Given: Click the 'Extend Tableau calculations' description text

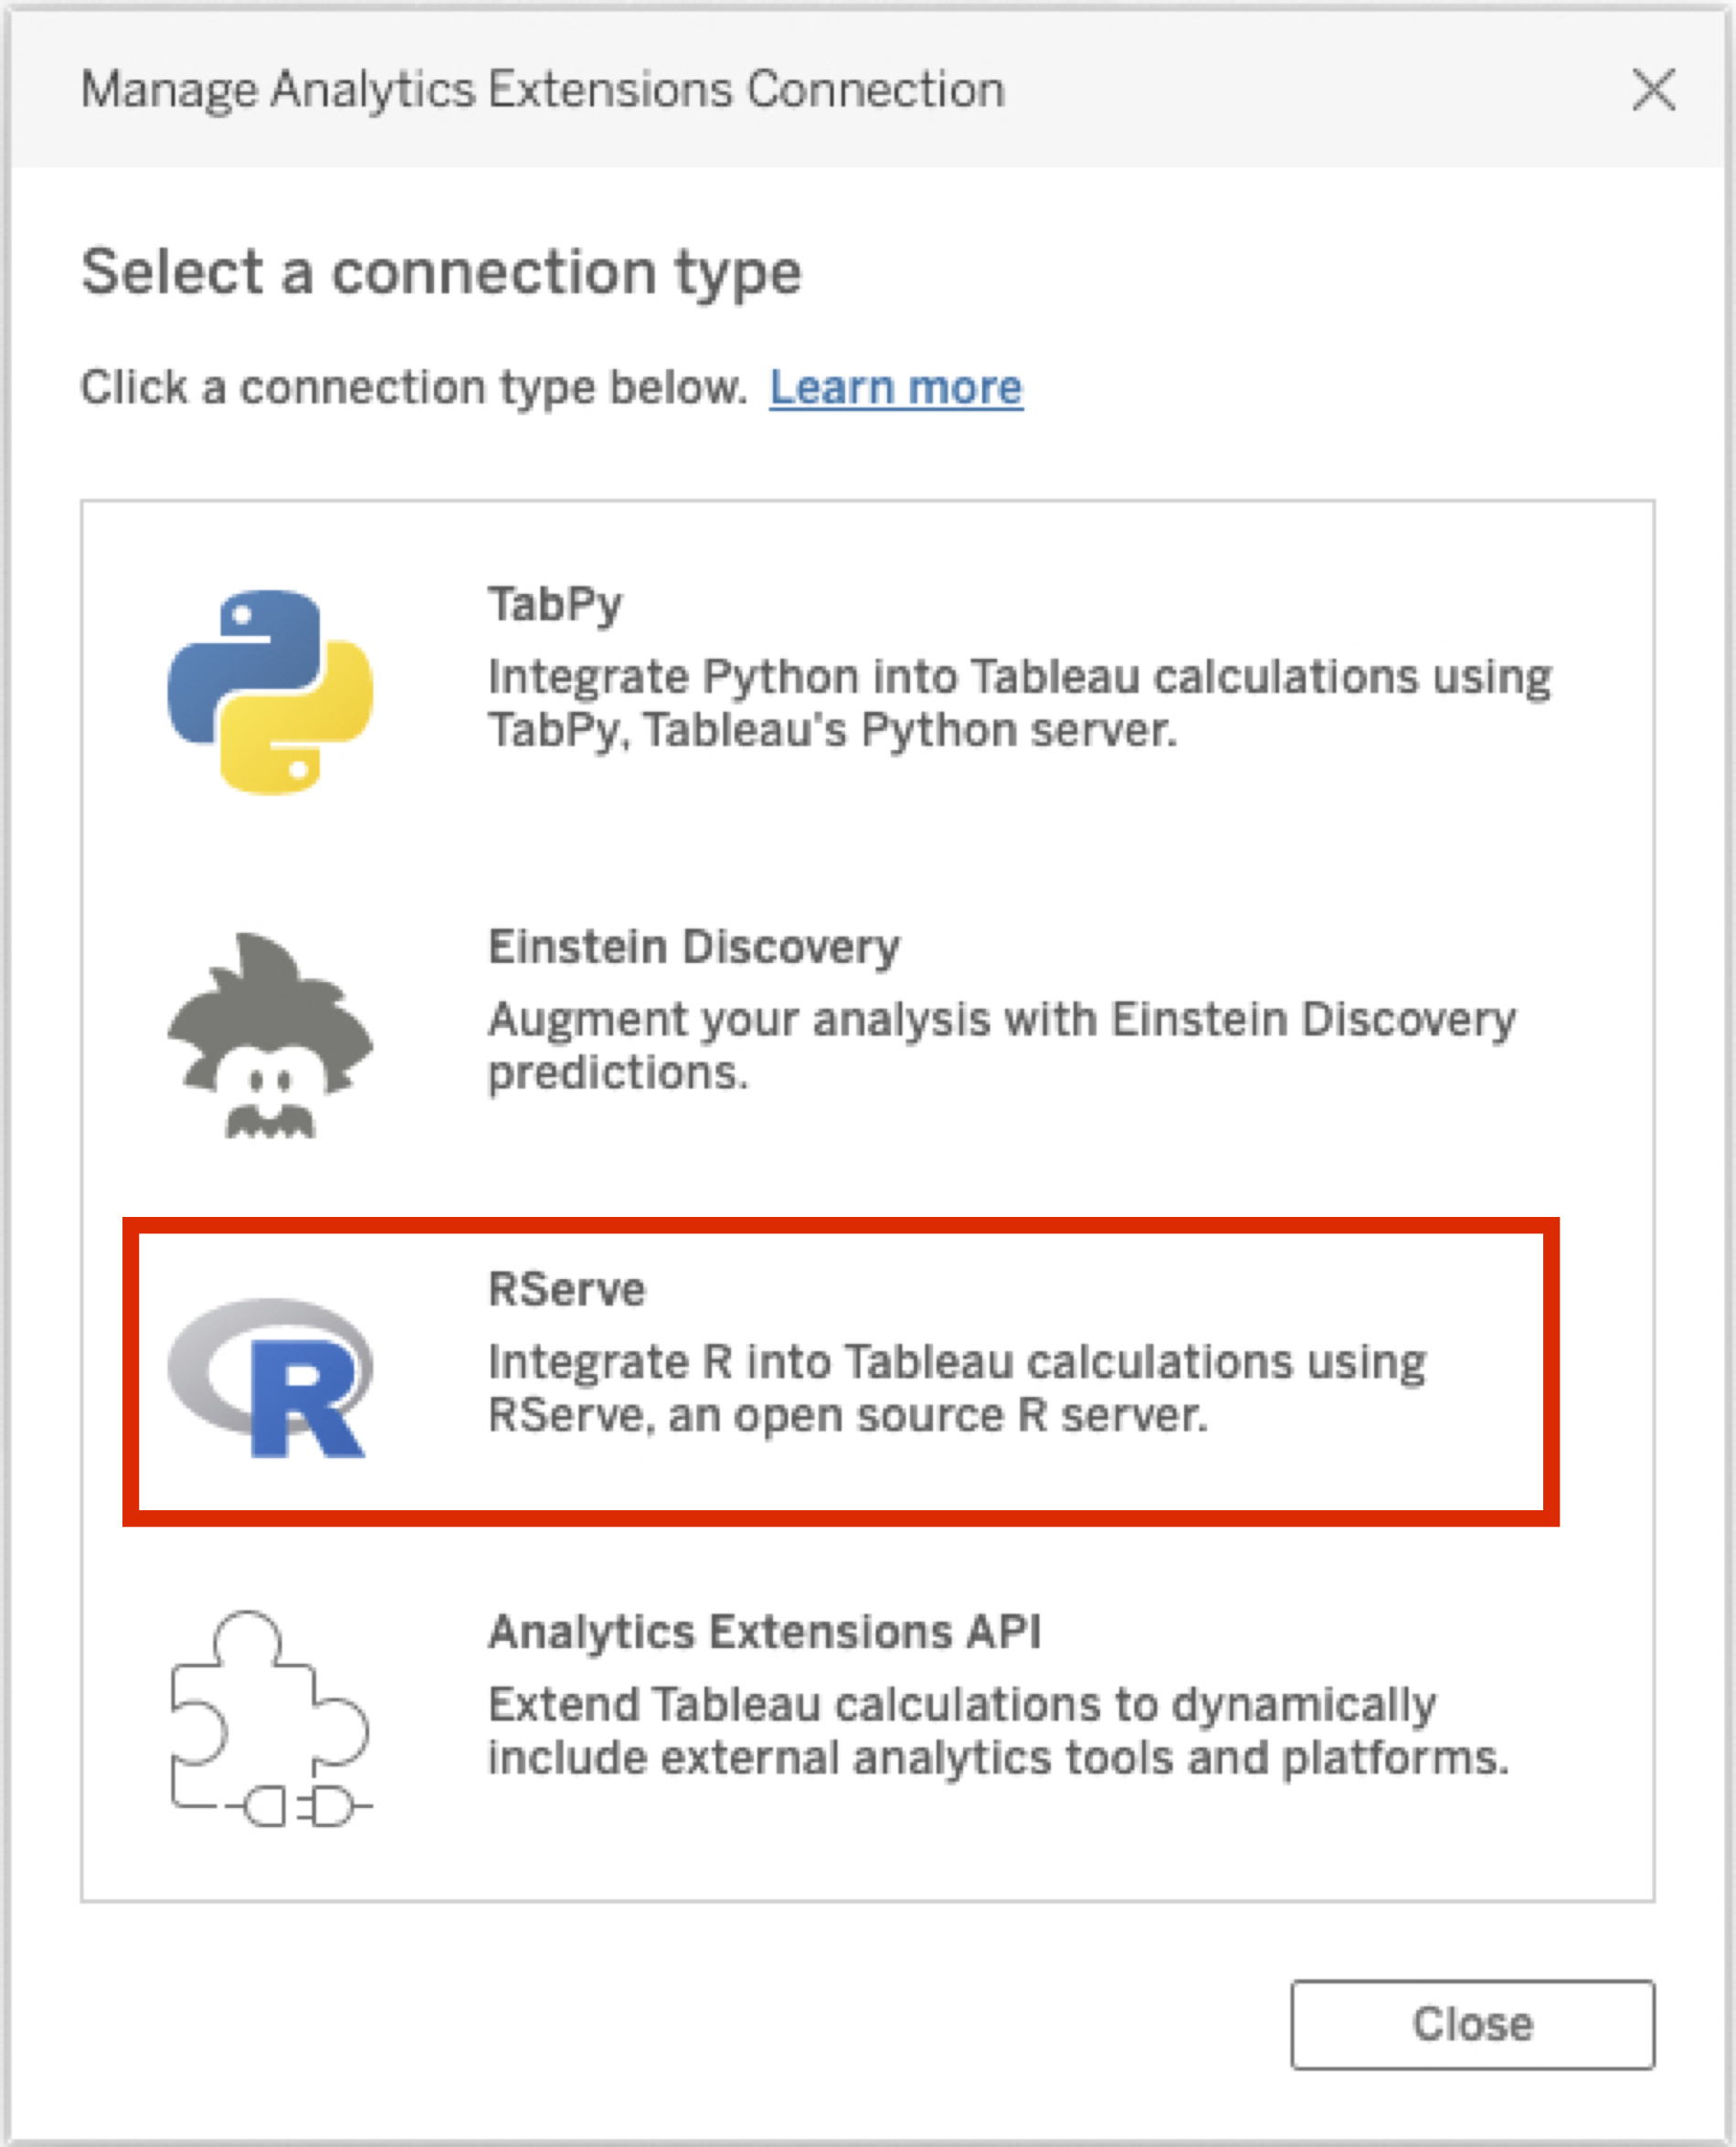Looking at the screenshot, I should [x=997, y=1731].
